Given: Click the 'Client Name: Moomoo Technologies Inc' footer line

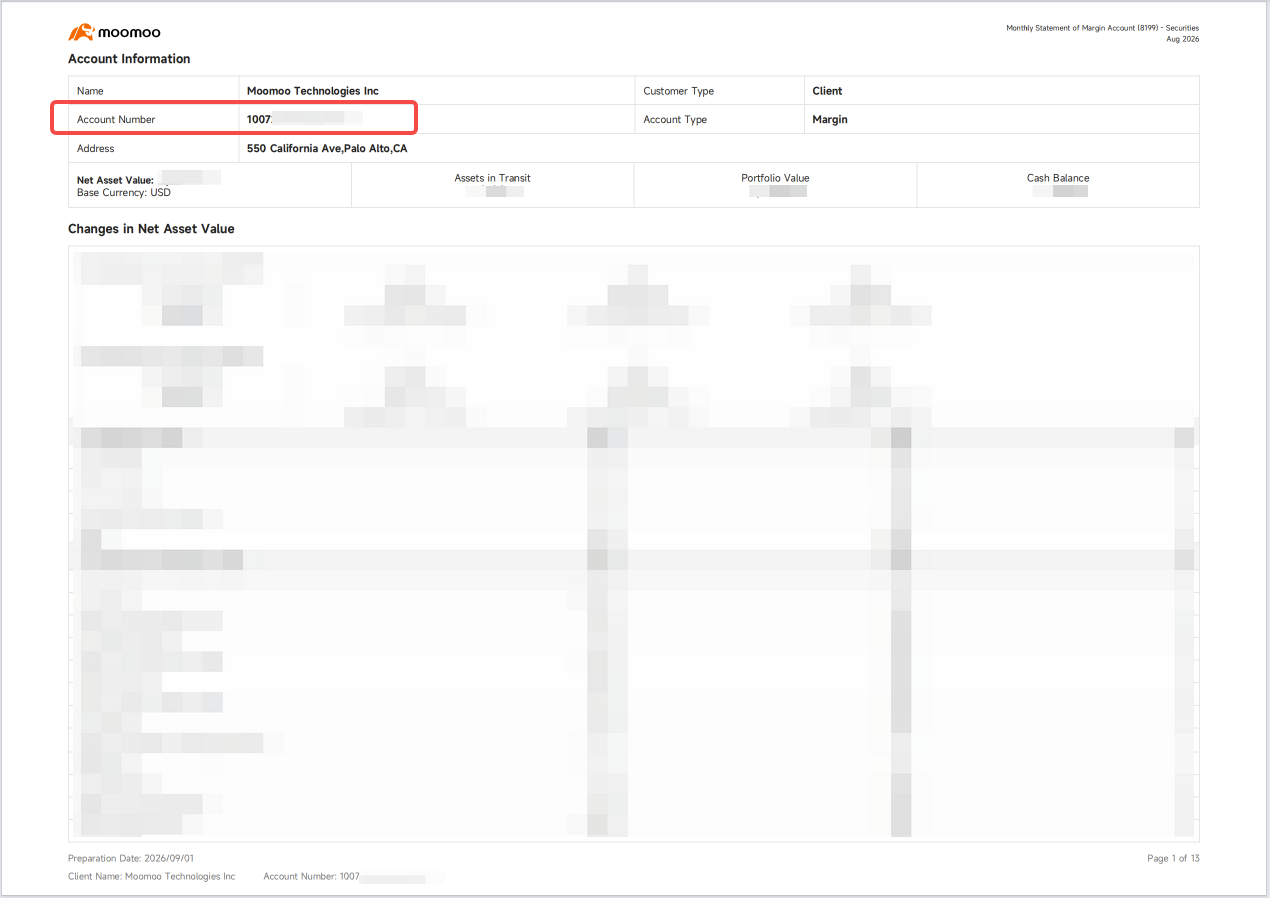Looking at the screenshot, I should [x=152, y=877].
